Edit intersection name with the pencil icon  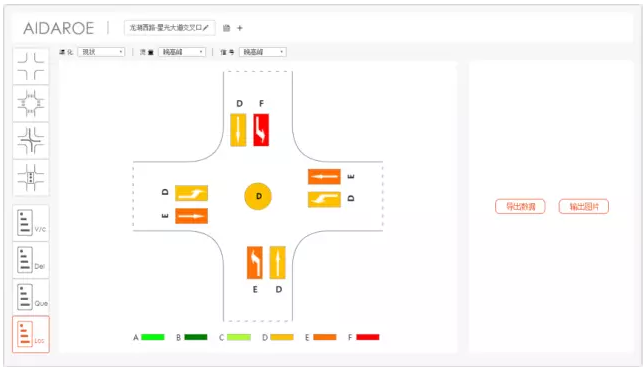[x=206, y=28]
